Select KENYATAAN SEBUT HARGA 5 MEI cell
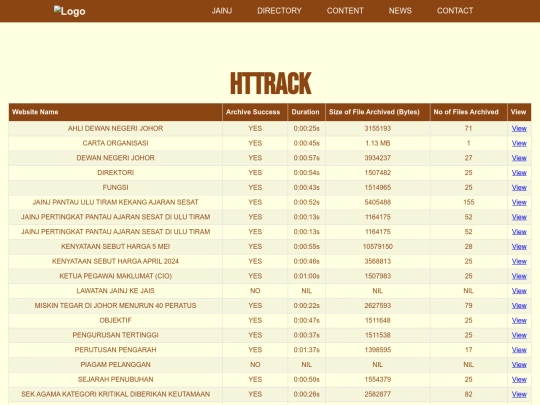540x405 pixels. (115, 247)
